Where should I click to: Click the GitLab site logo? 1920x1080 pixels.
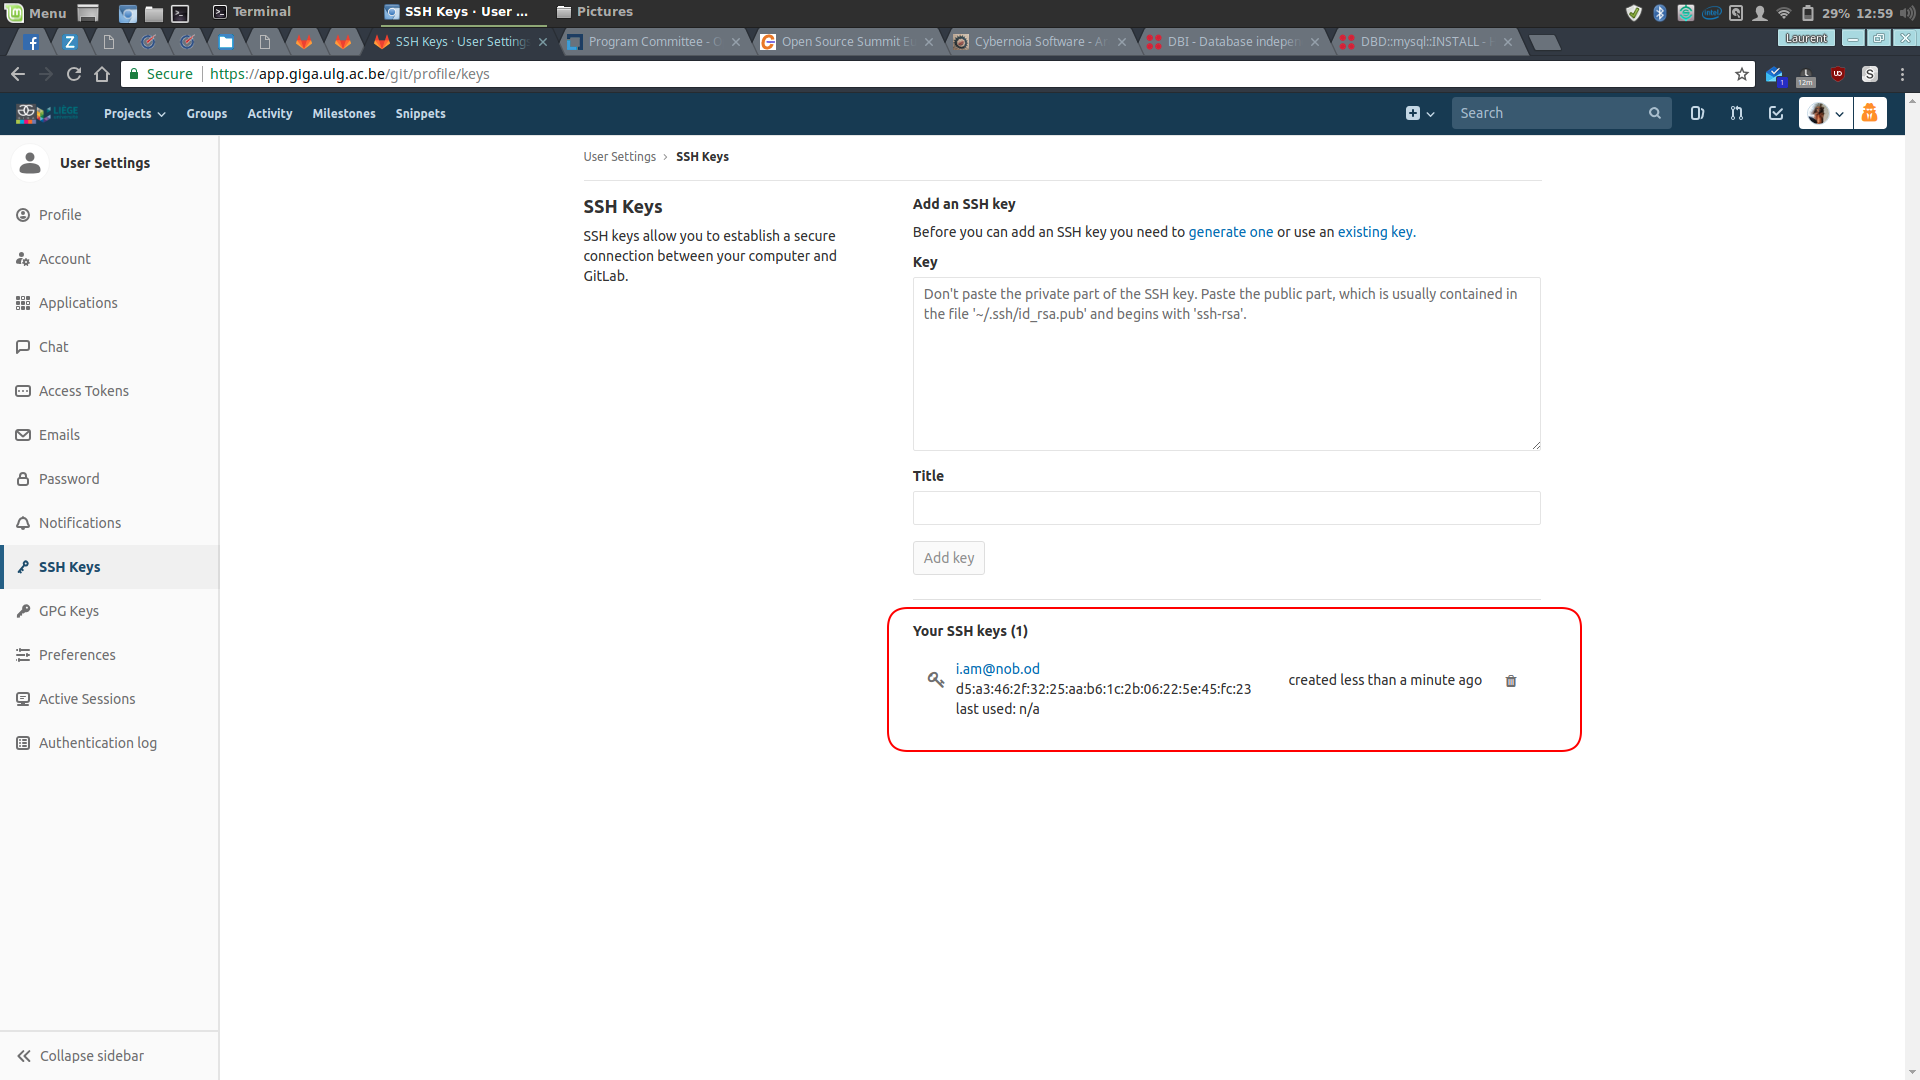coord(46,113)
